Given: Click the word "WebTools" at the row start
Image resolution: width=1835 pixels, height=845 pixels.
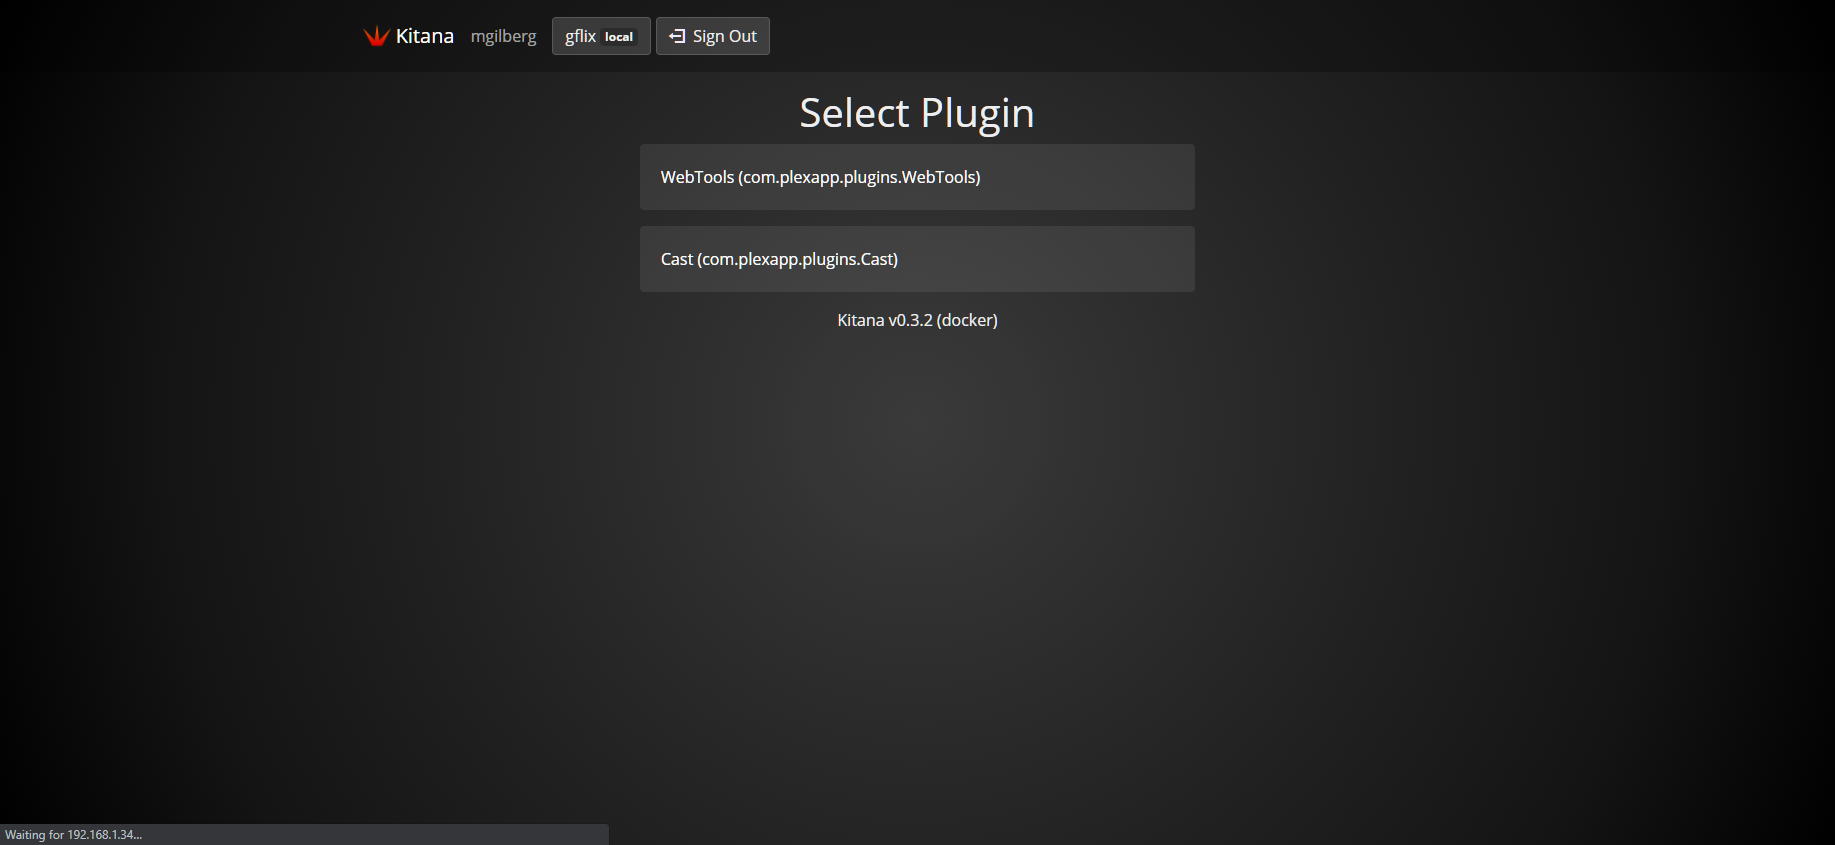Looking at the screenshot, I should pyautogui.click(x=697, y=177).
